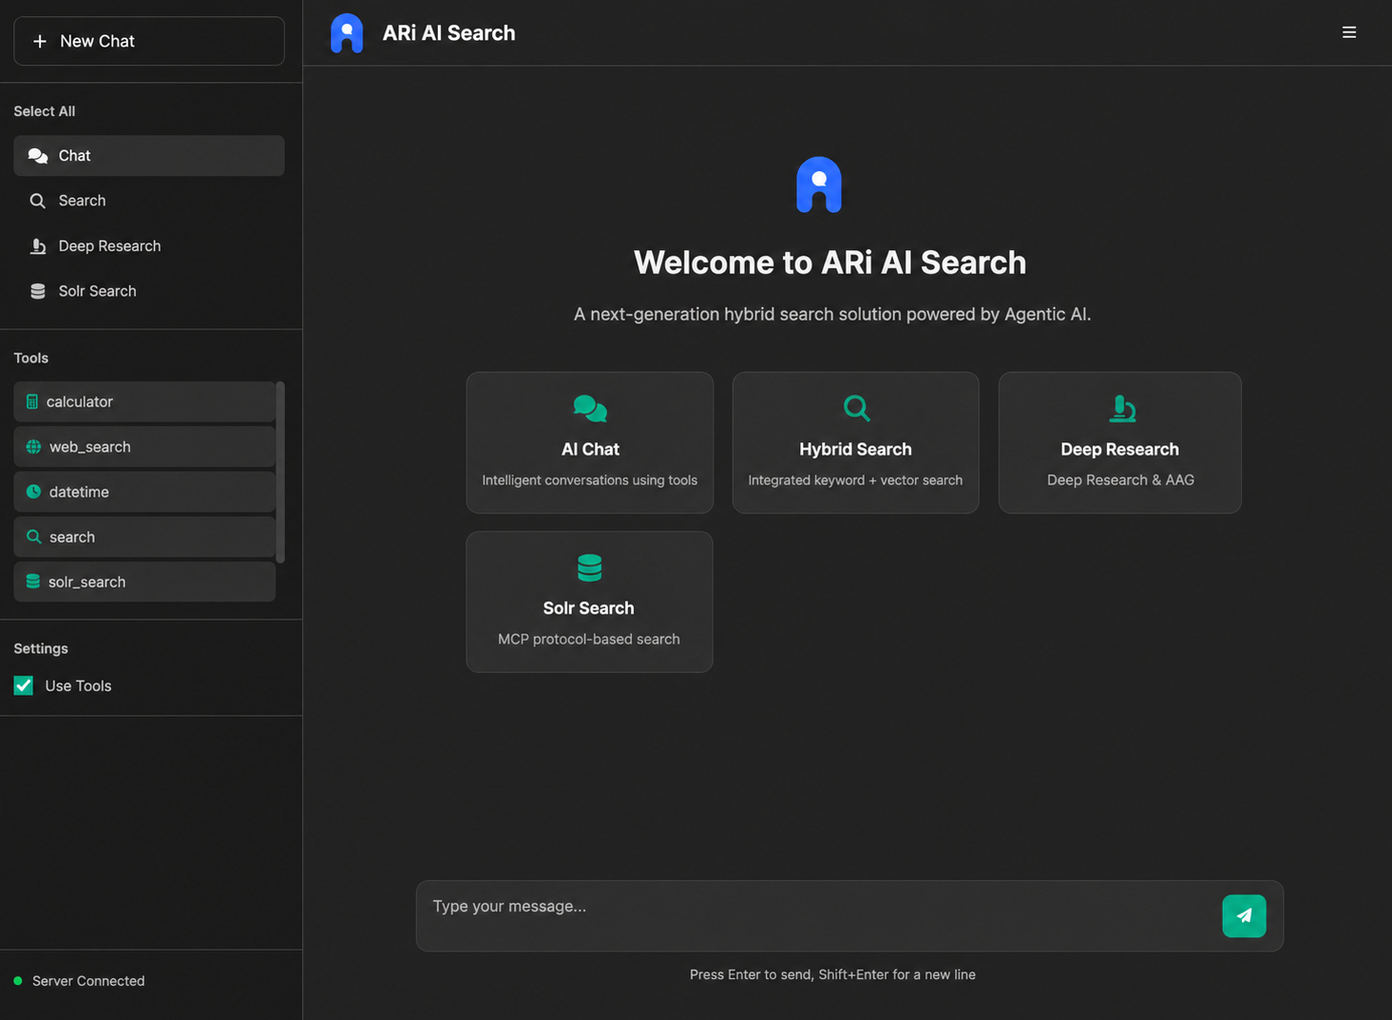Open the Hybrid Search card
The height and width of the screenshot is (1020, 1392).
pyautogui.click(x=856, y=443)
